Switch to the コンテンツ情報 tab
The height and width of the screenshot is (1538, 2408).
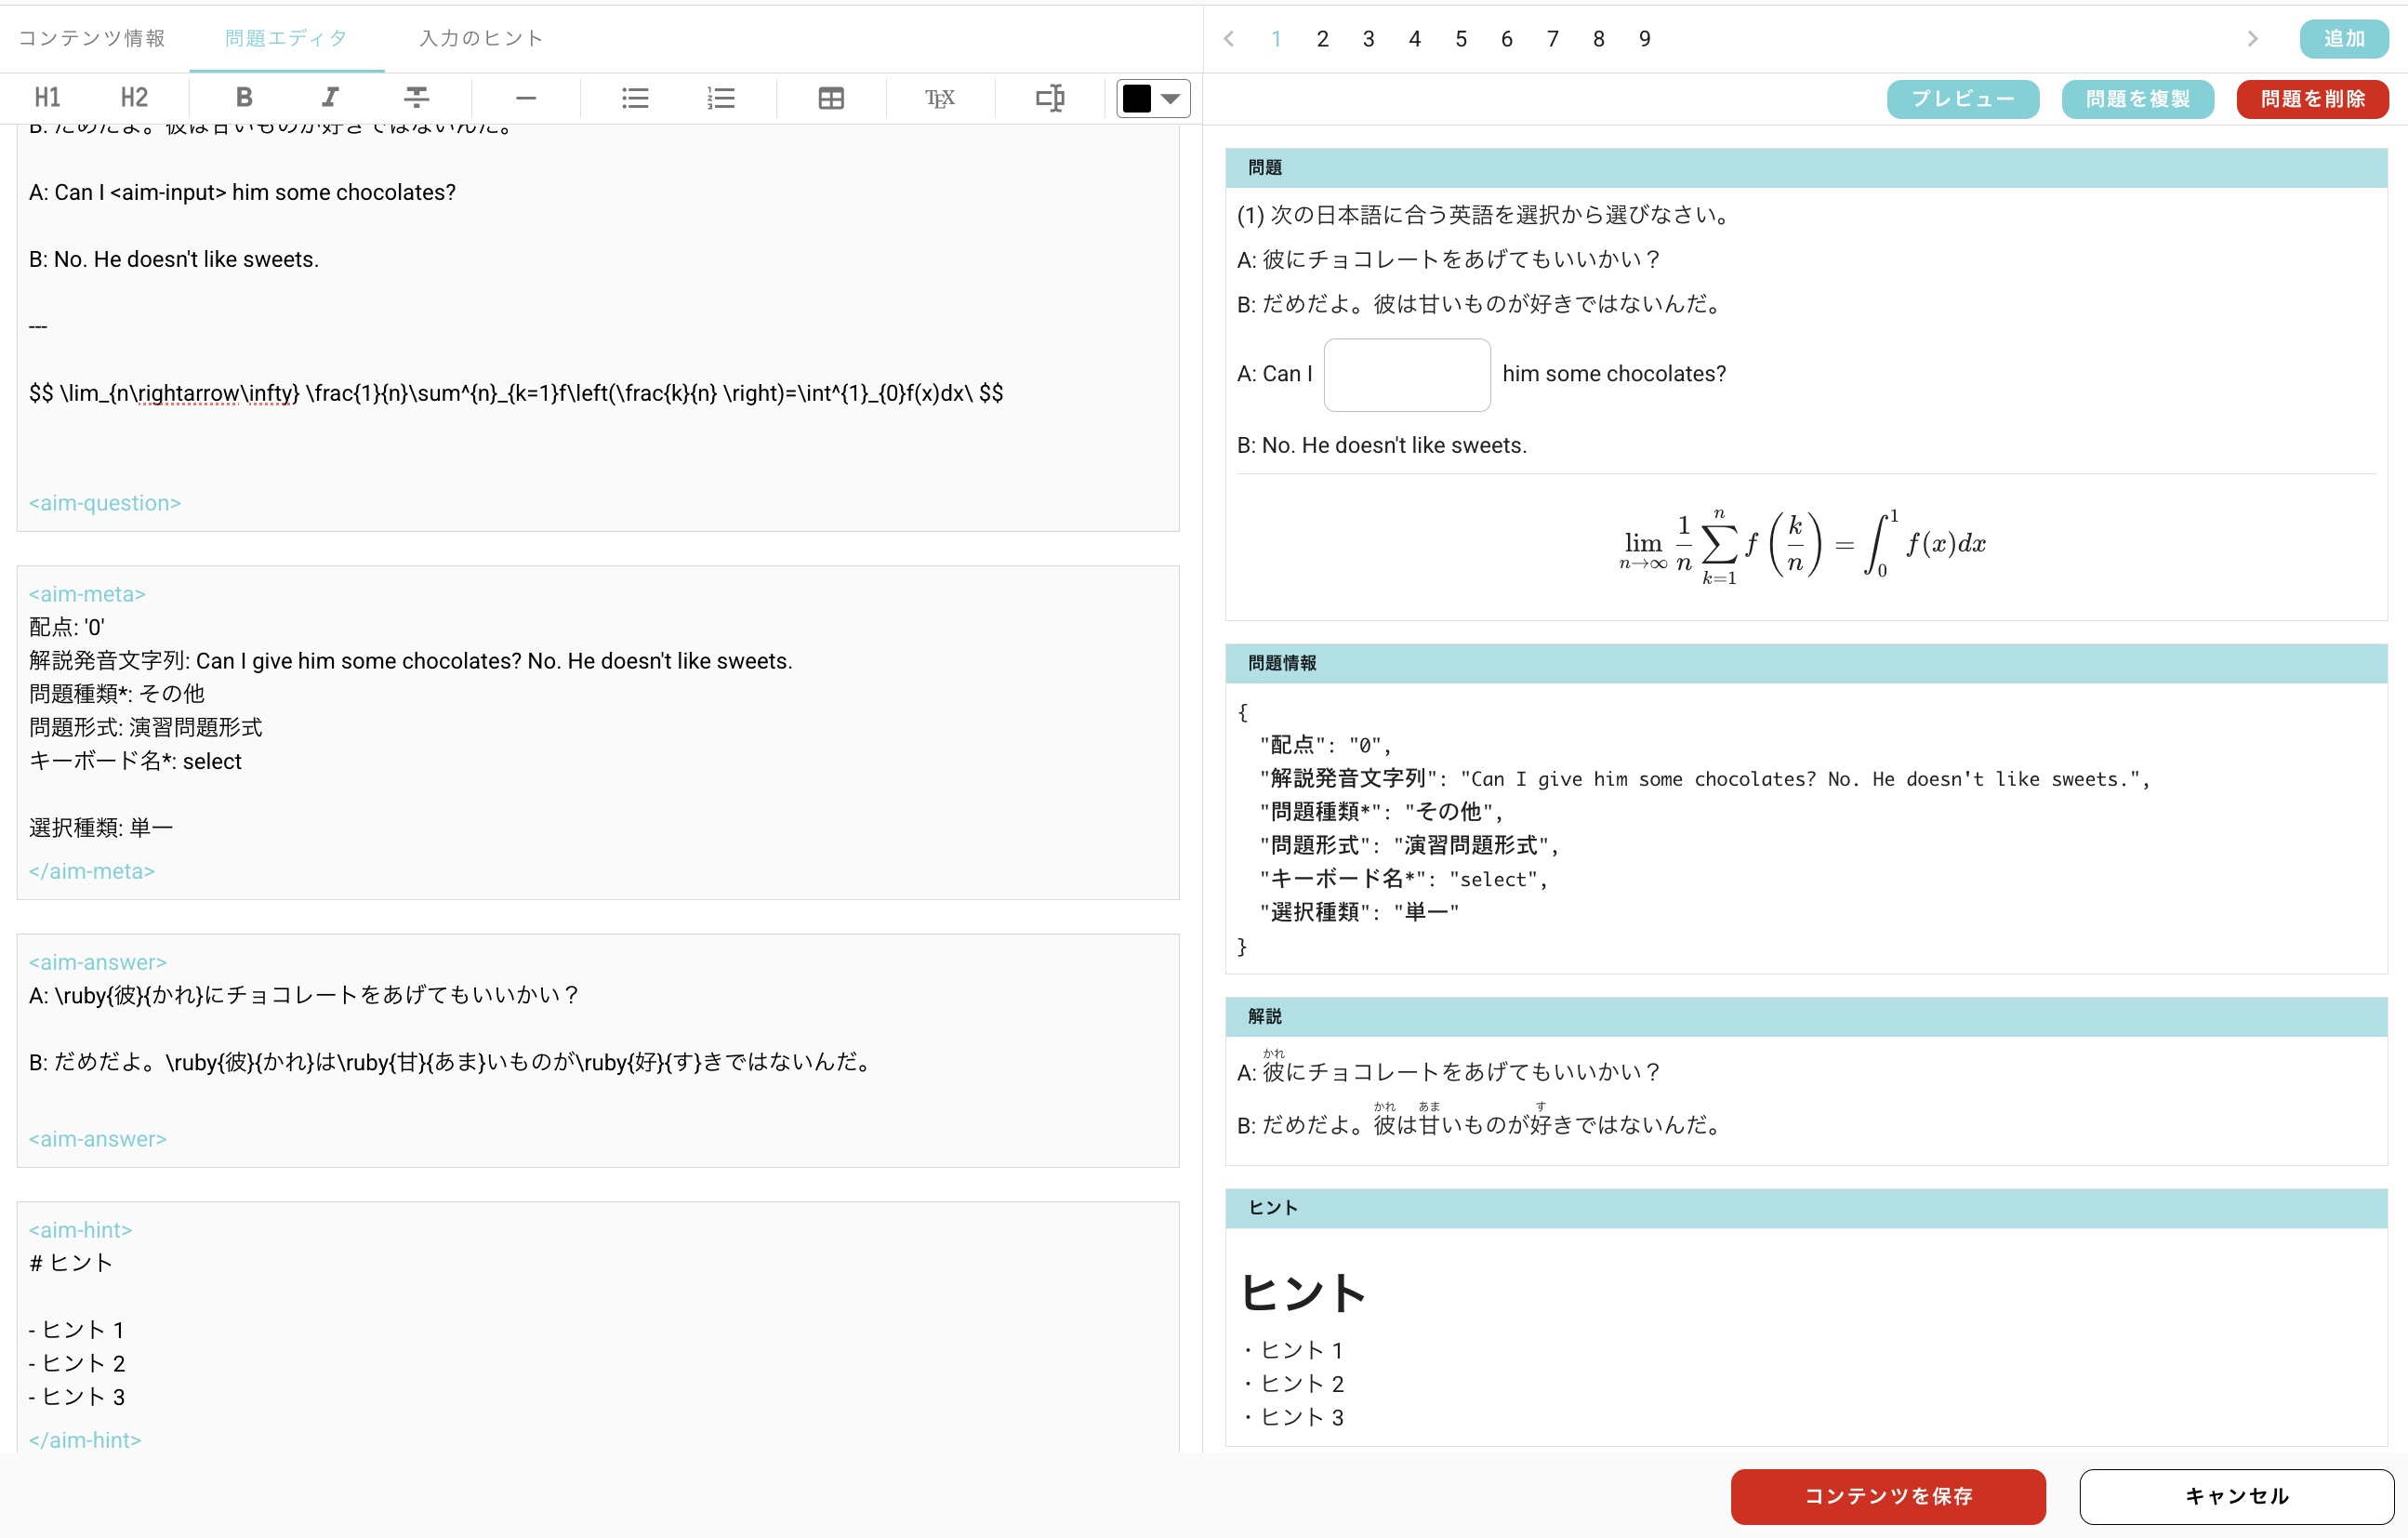[93, 38]
